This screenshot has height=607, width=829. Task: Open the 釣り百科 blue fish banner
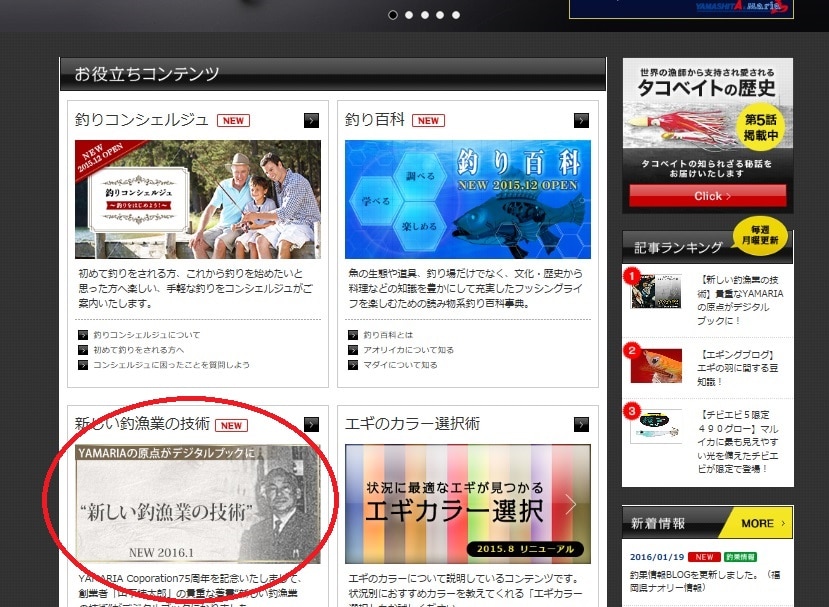(467, 199)
